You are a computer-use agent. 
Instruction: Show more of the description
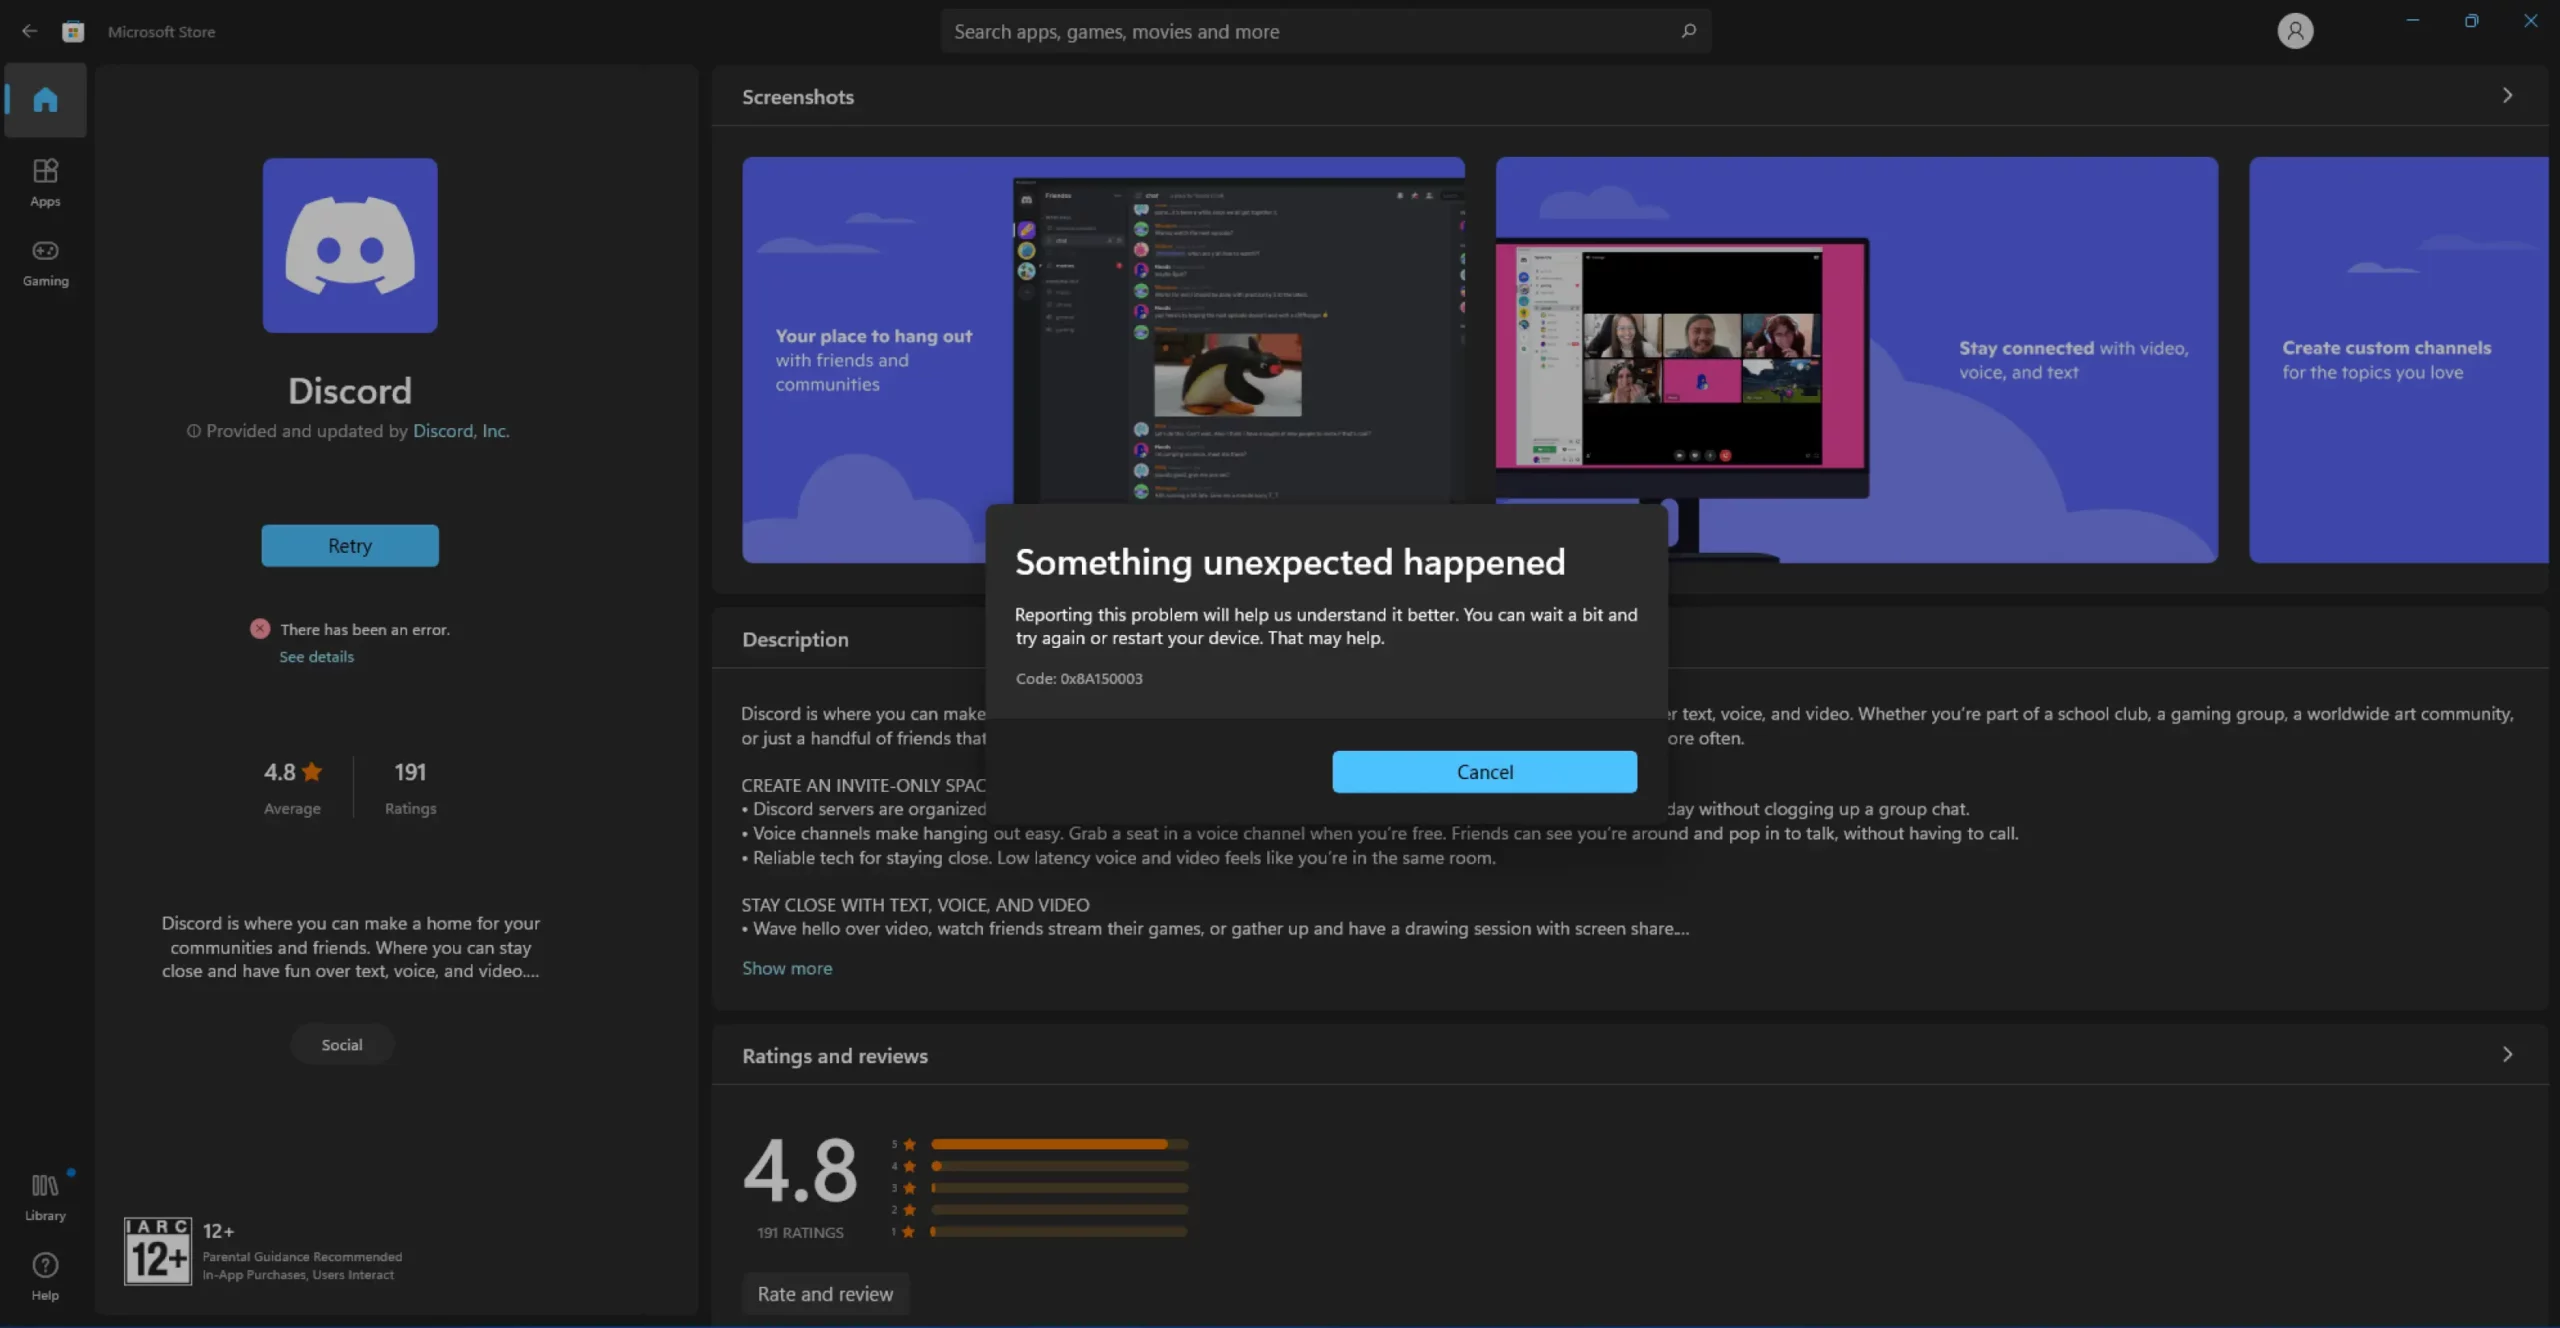point(786,968)
